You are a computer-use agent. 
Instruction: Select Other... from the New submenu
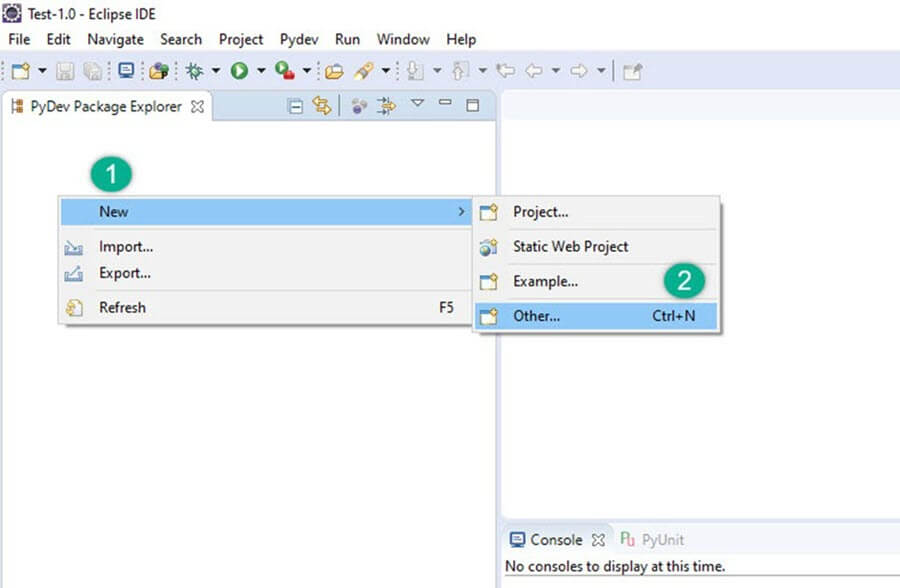point(537,316)
